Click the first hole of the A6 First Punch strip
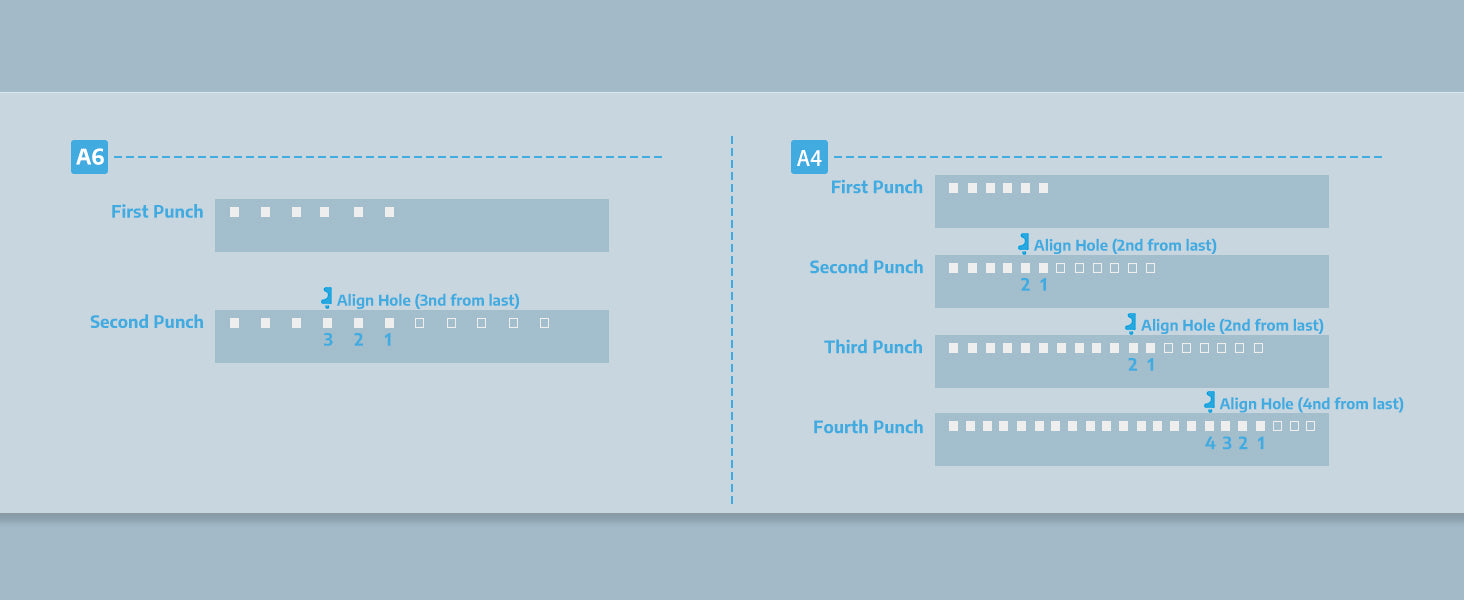The width and height of the screenshot is (1464, 600). (234, 212)
